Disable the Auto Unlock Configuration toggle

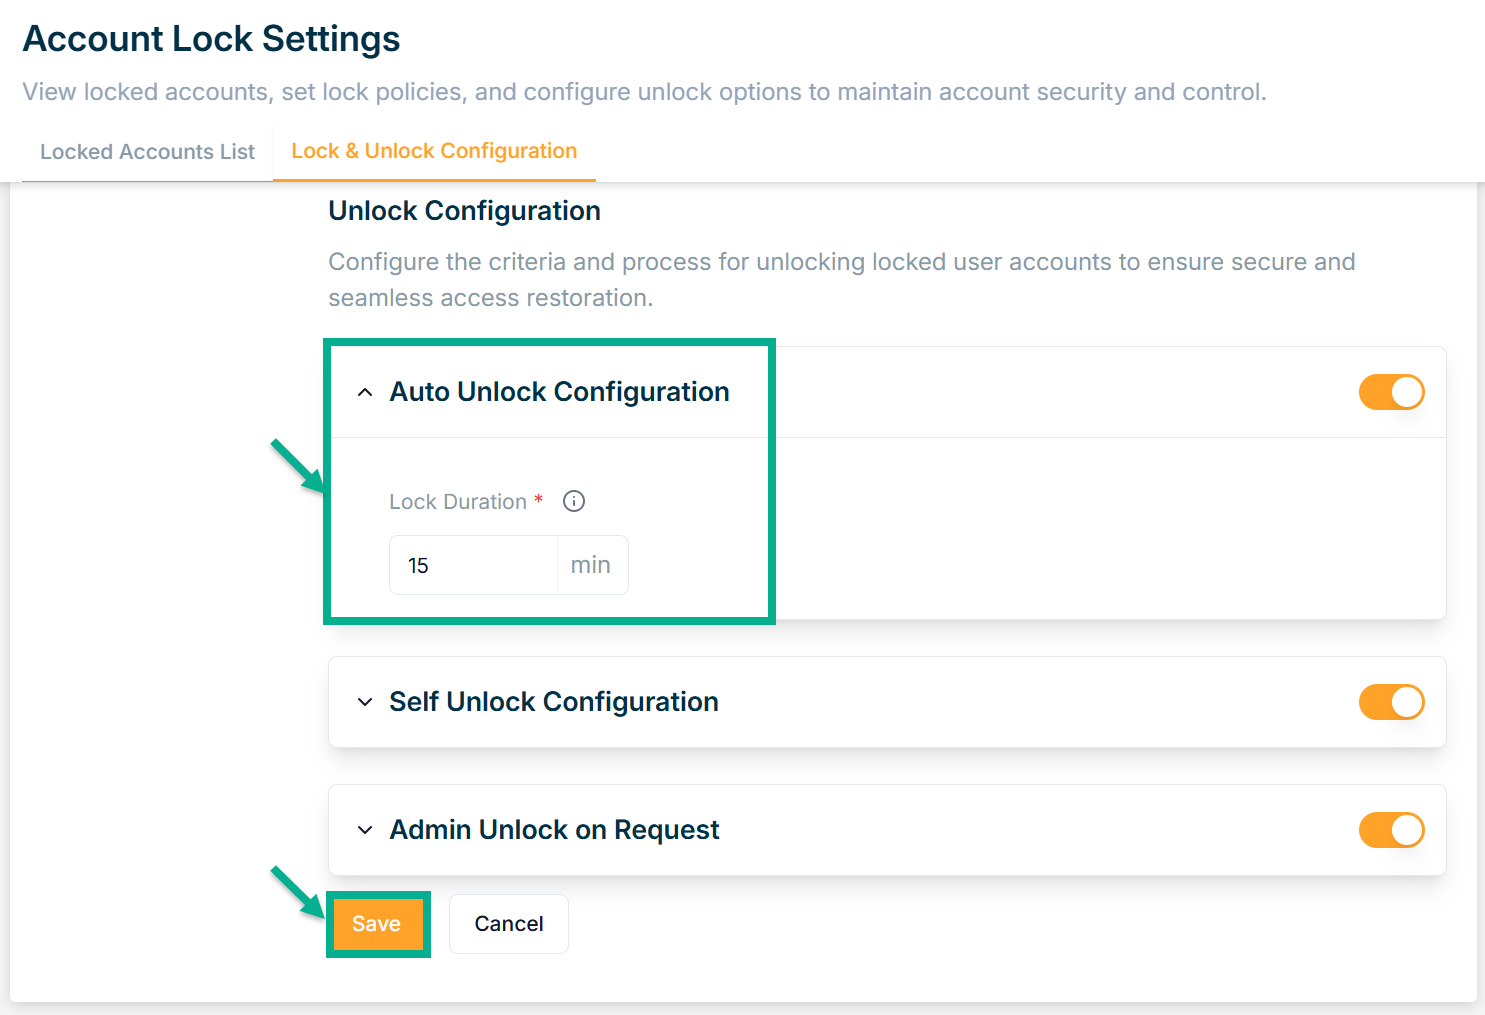click(x=1391, y=392)
